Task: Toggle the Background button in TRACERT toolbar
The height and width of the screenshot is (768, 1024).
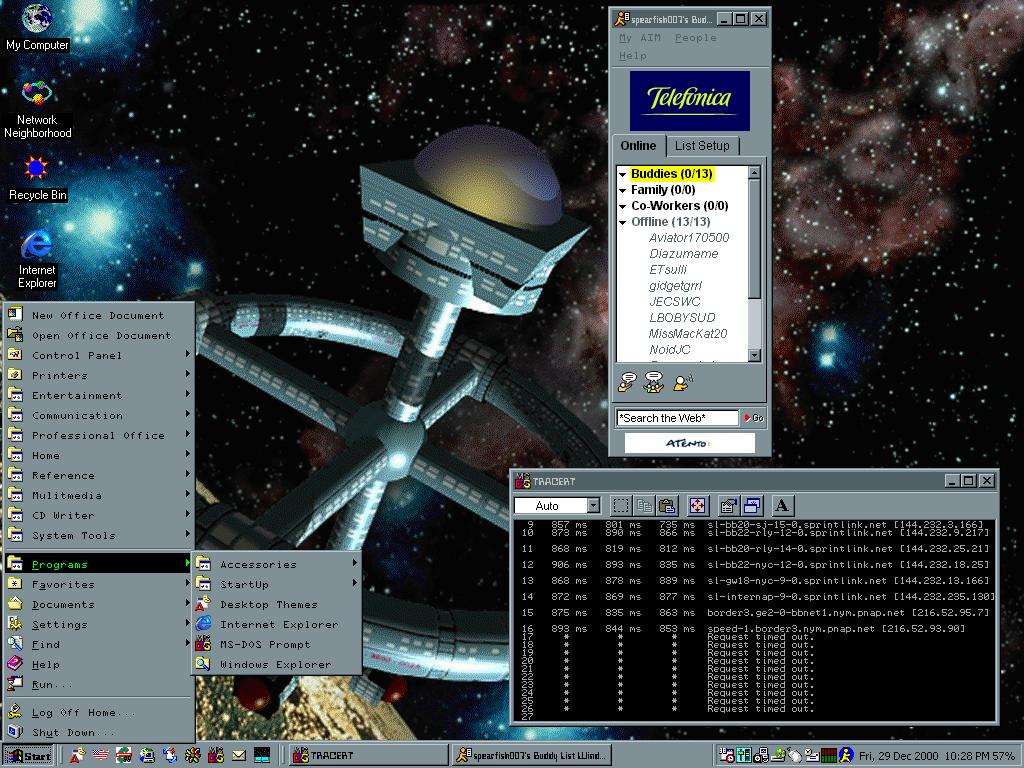Action: coord(752,506)
